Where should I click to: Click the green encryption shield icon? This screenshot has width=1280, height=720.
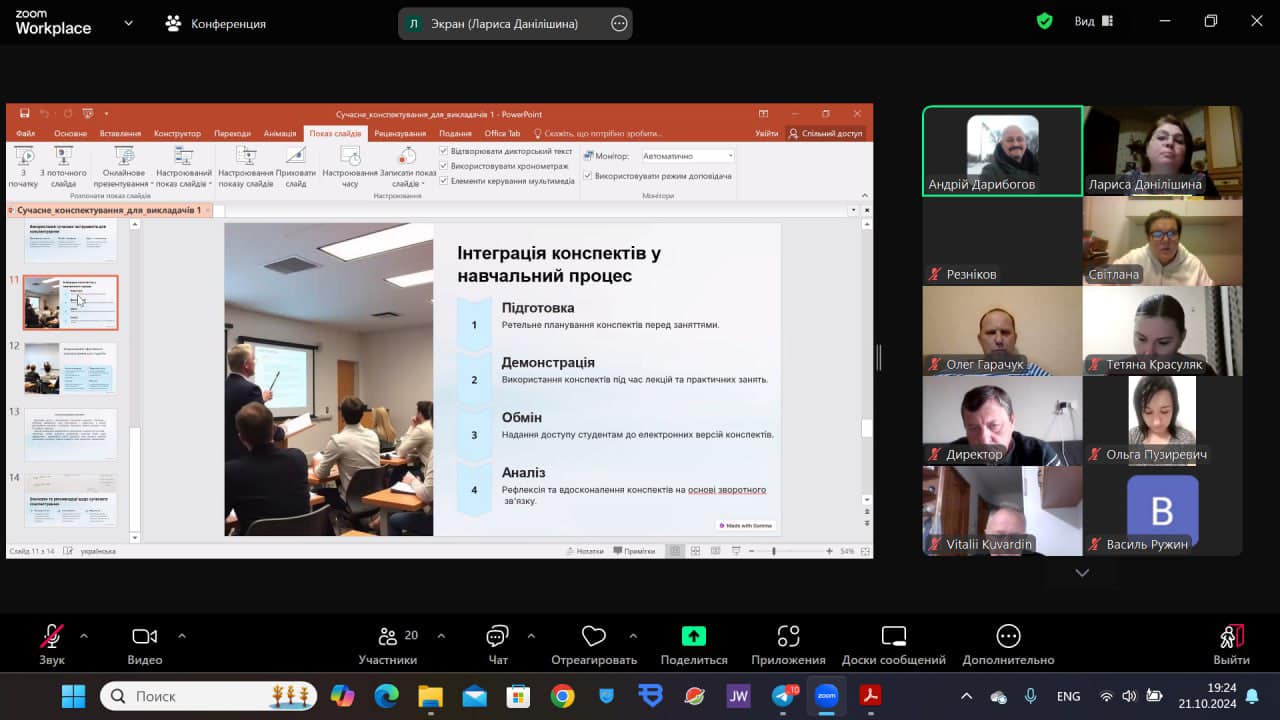coord(1044,21)
